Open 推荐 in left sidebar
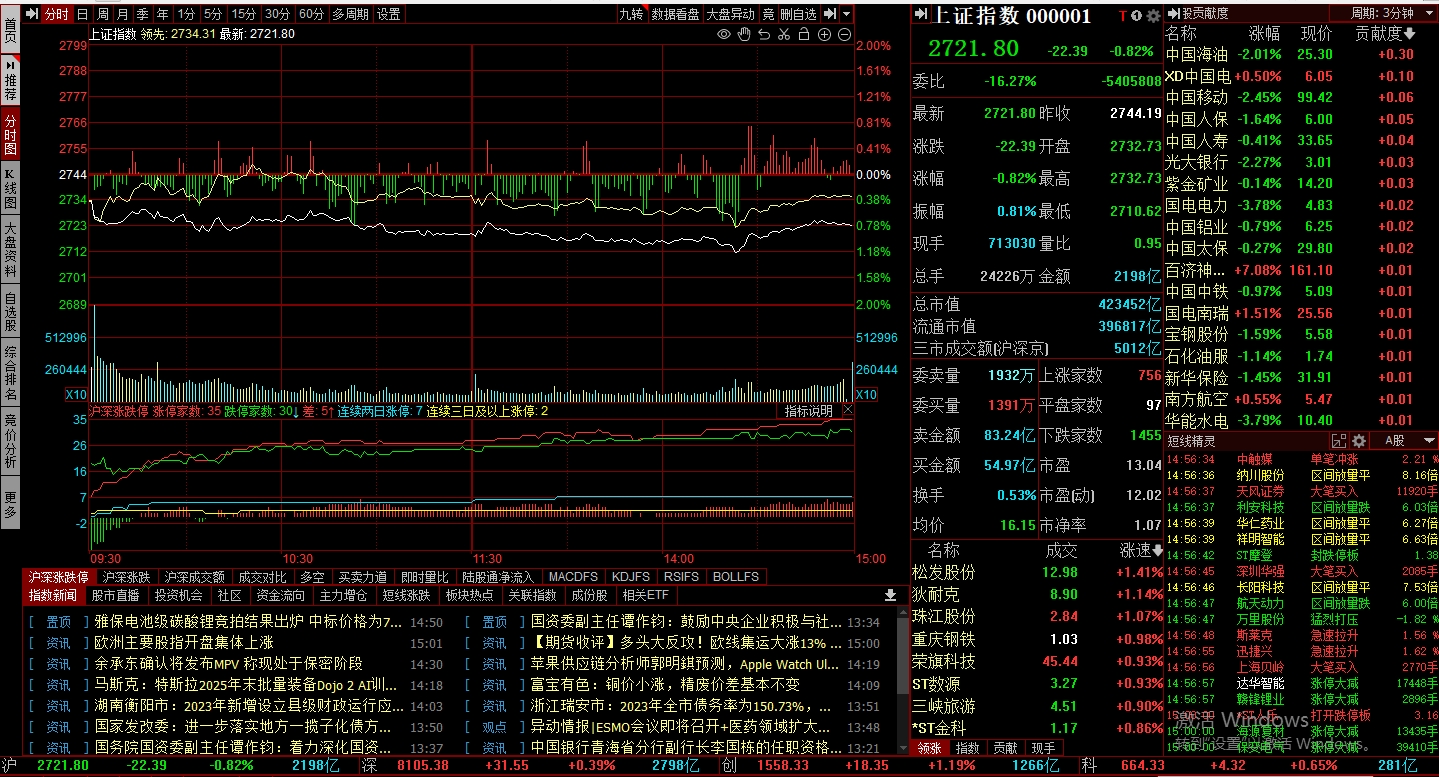1439x777 pixels. (10, 79)
